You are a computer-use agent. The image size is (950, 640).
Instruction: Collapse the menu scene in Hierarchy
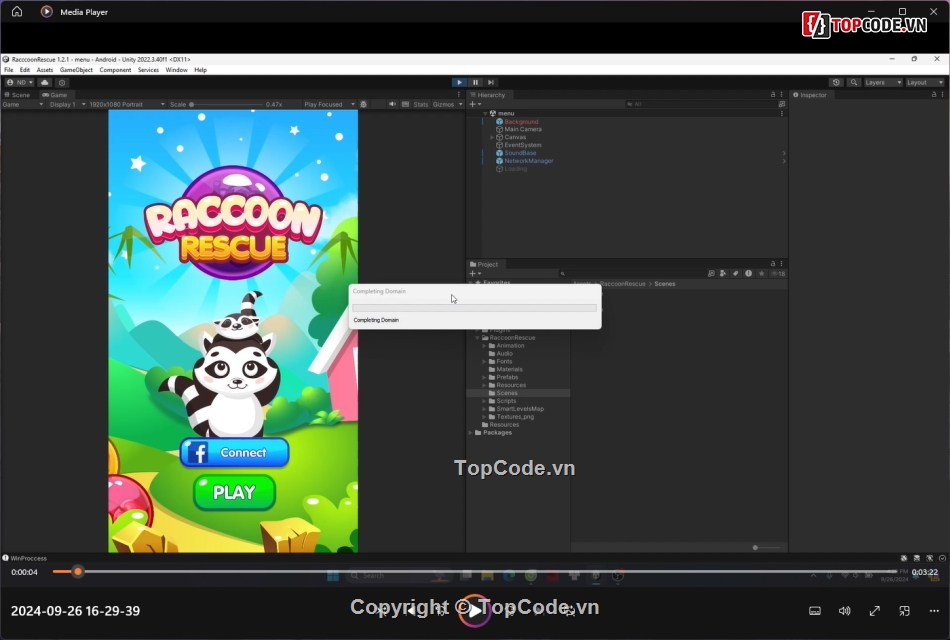(x=485, y=113)
